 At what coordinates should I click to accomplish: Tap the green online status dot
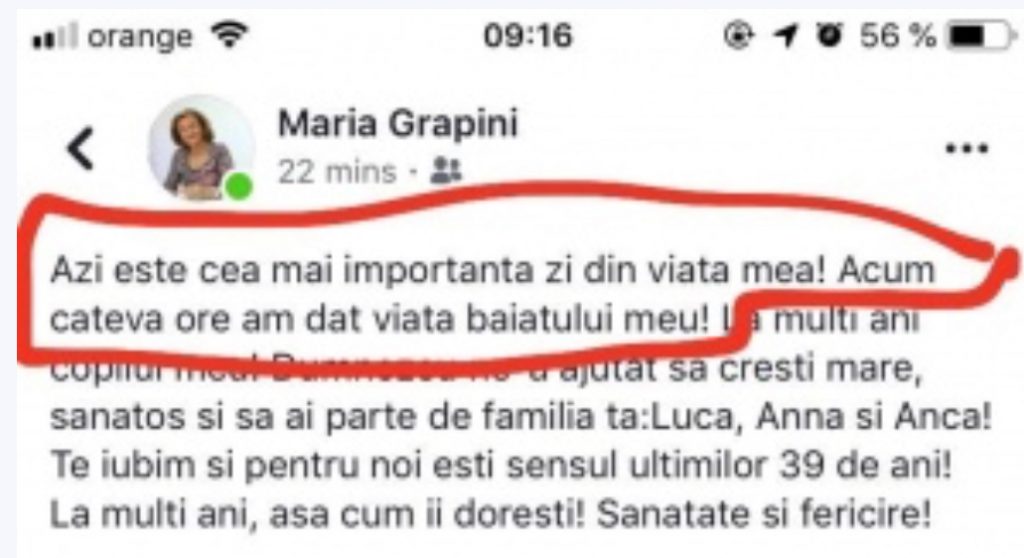coord(239,188)
